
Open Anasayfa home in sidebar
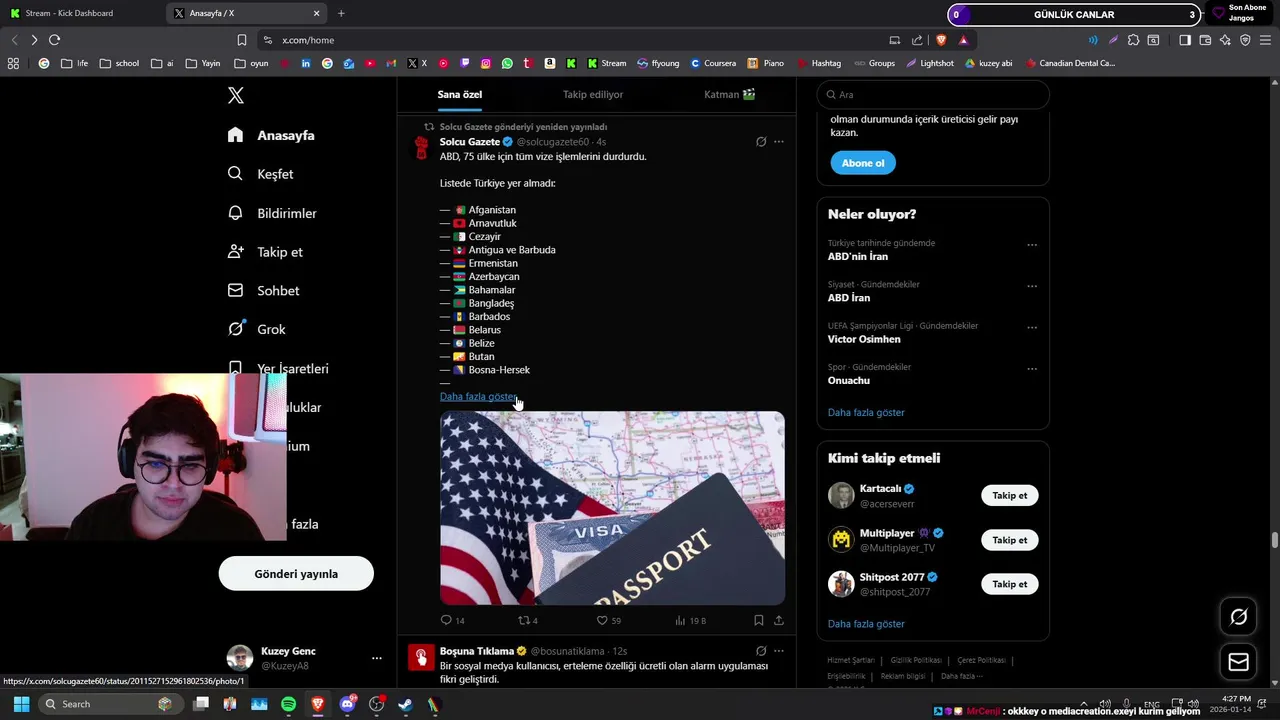point(271,135)
